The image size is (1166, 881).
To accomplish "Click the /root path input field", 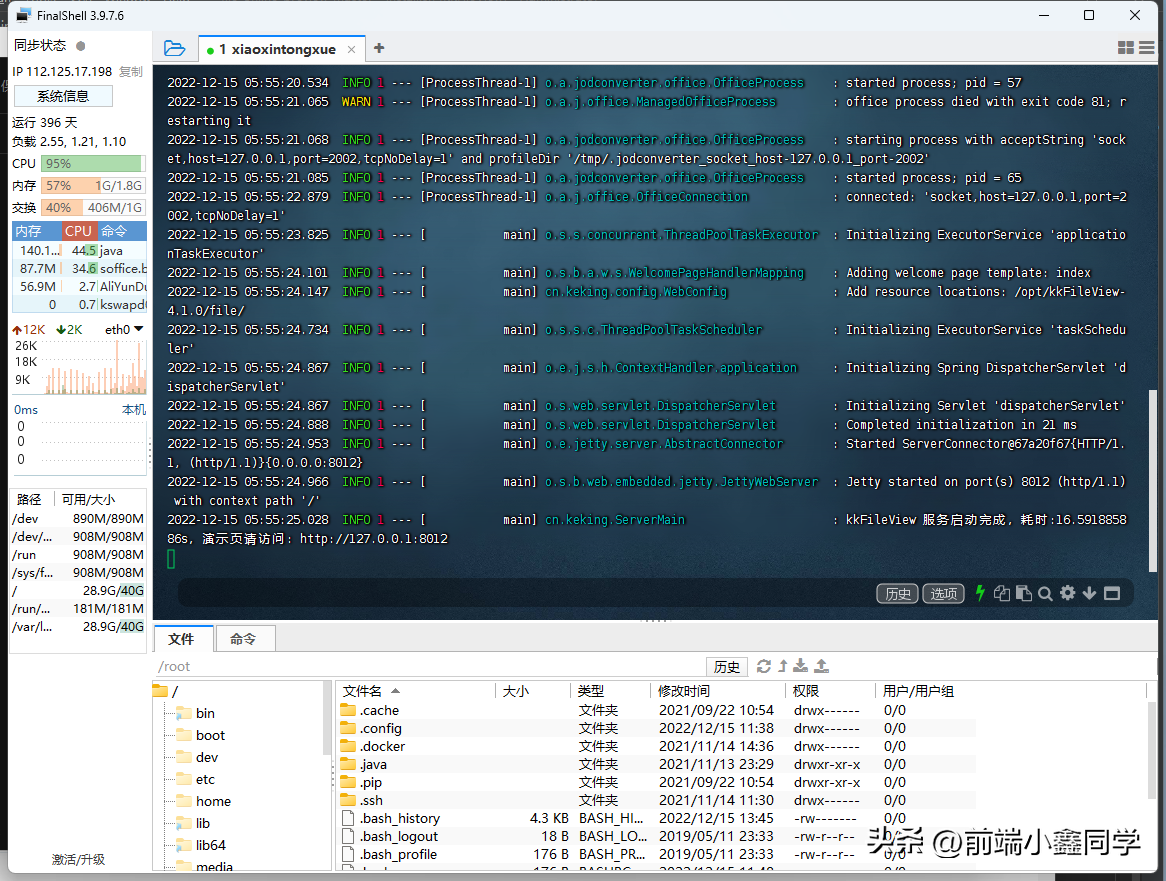I will tap(430, 666).
